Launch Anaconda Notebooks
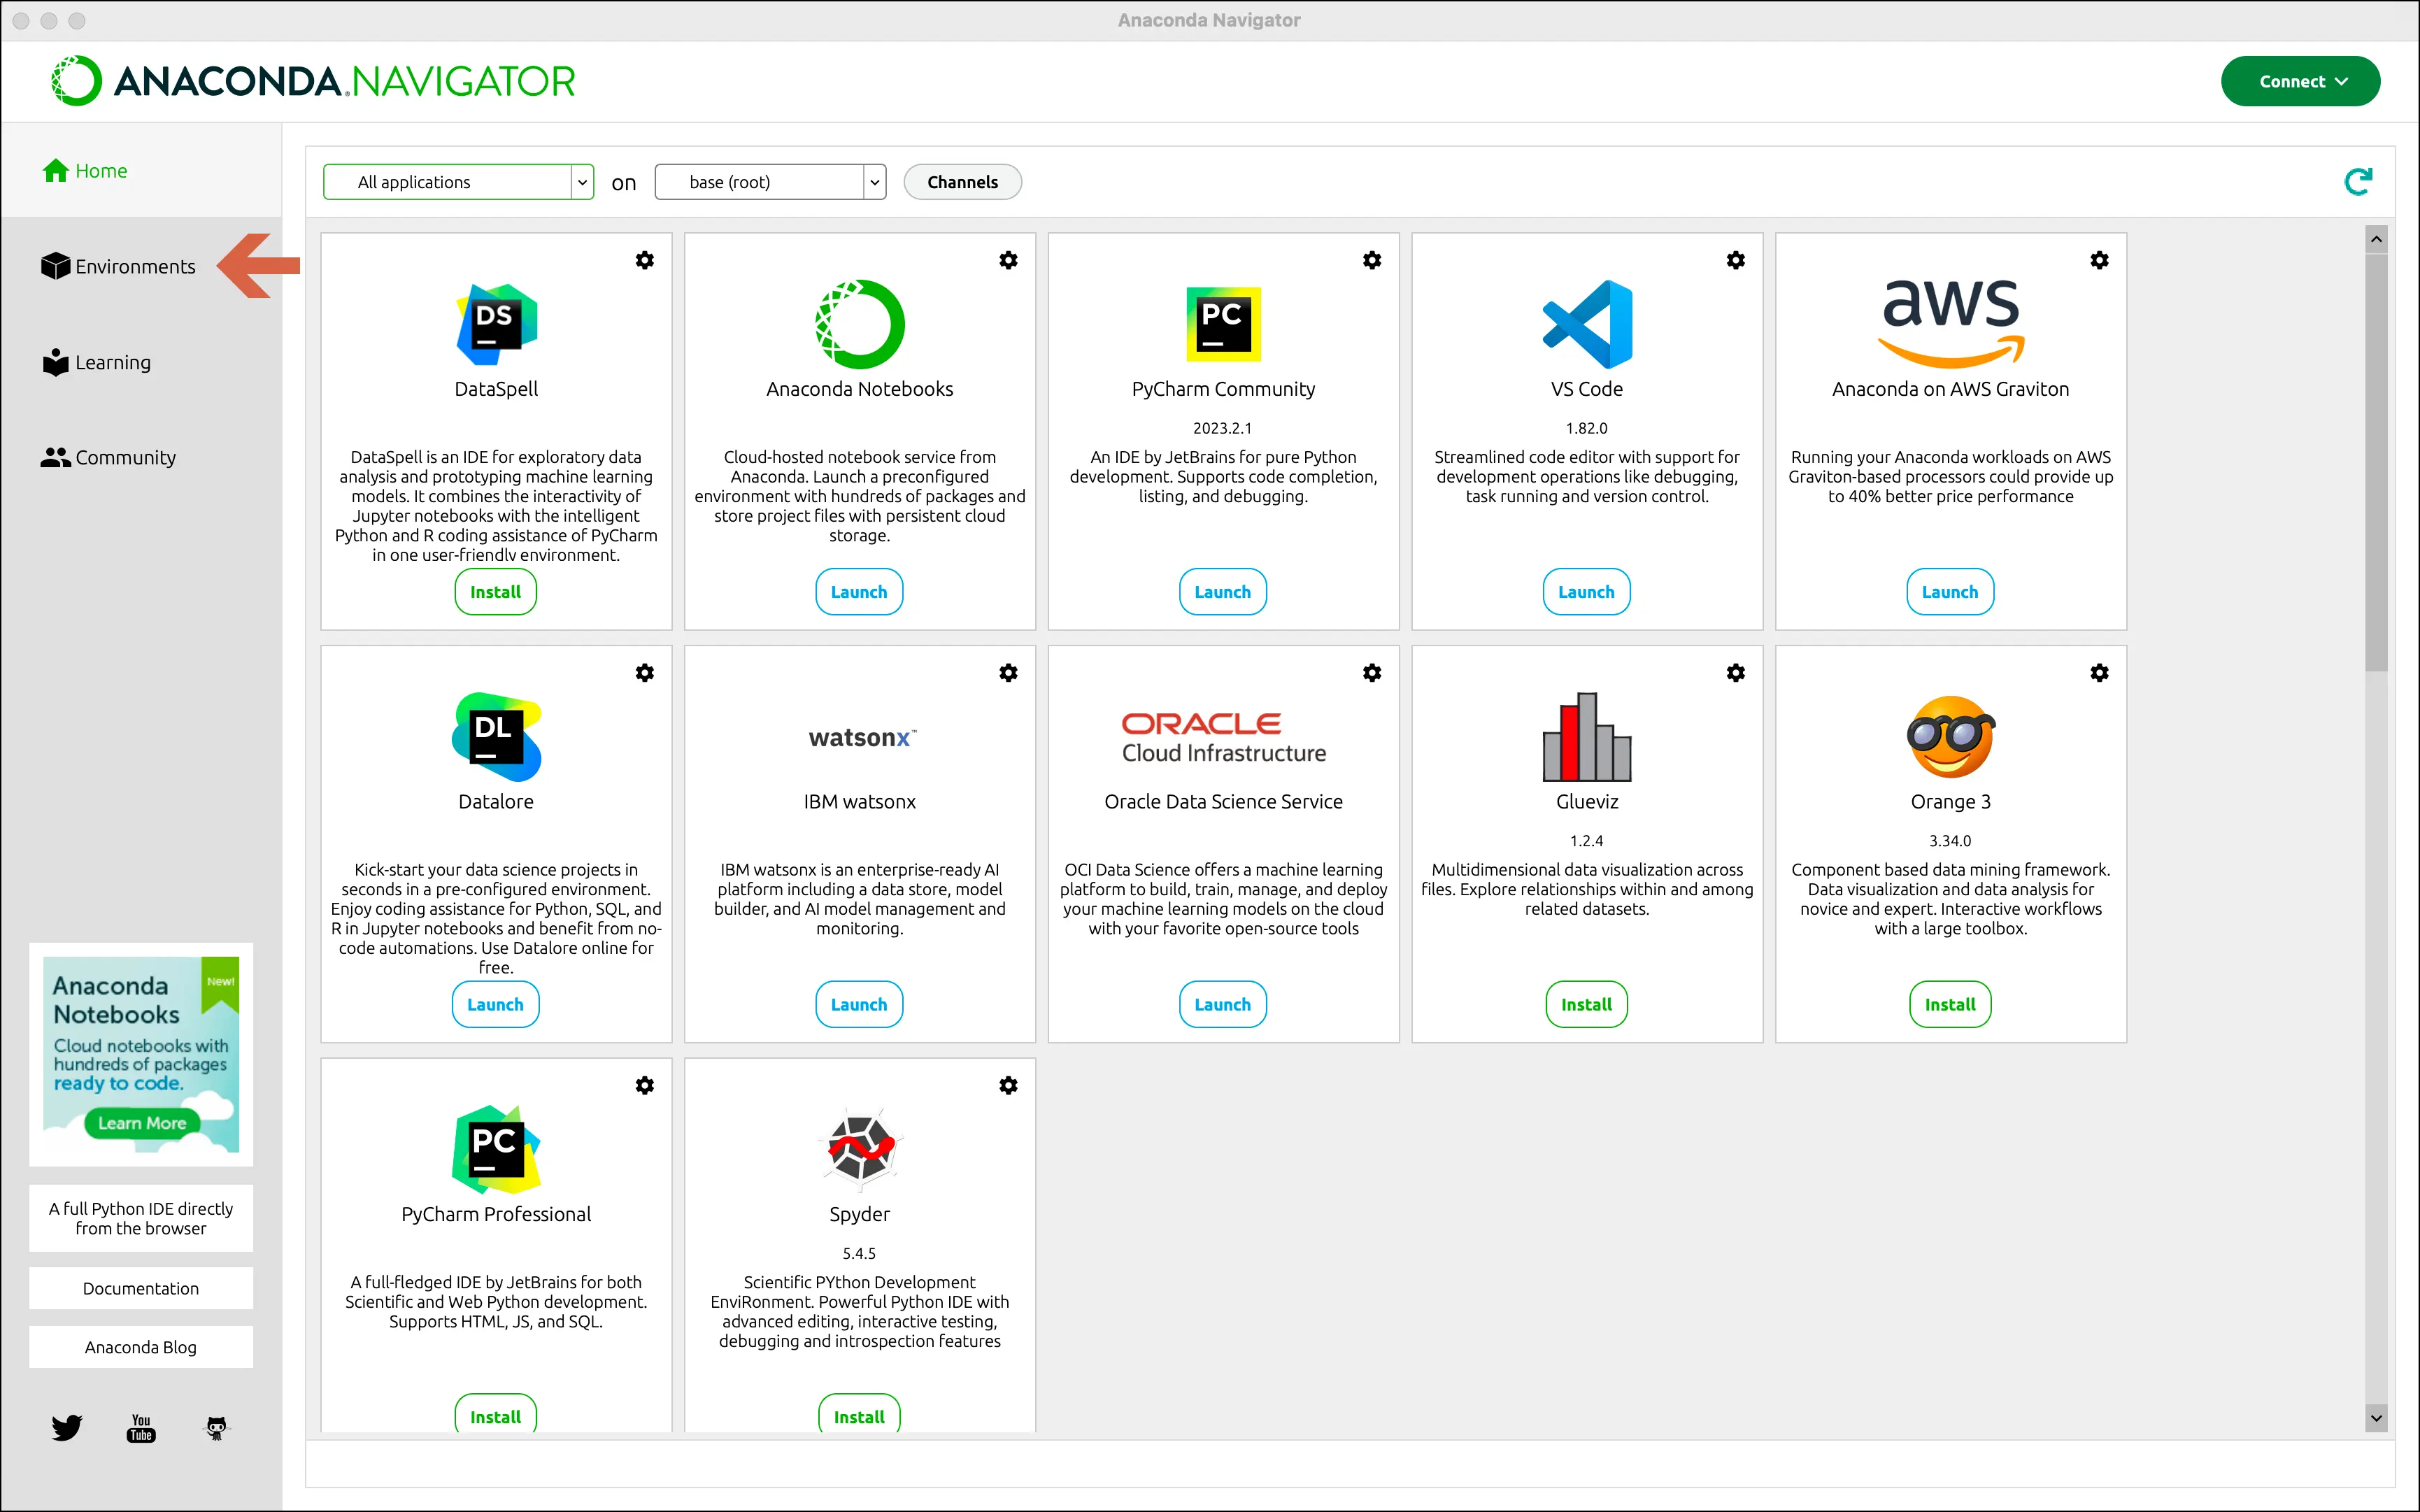This screenshot has height=1512, width=2420. (x=858, y=591)
